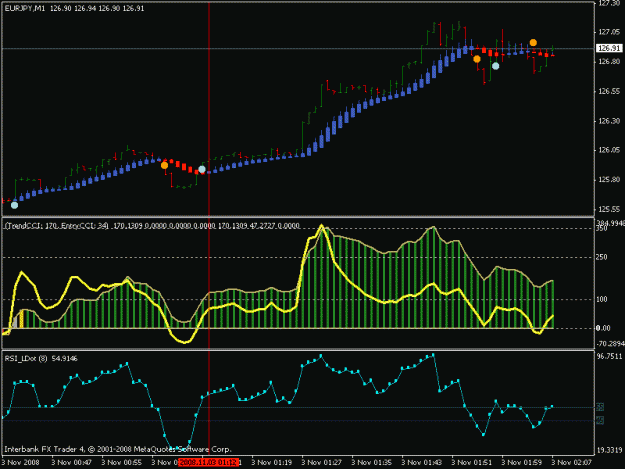Click the 250 level on the CCI scale
The height and width of the screenshot is (469, 625).
(601, 257)
